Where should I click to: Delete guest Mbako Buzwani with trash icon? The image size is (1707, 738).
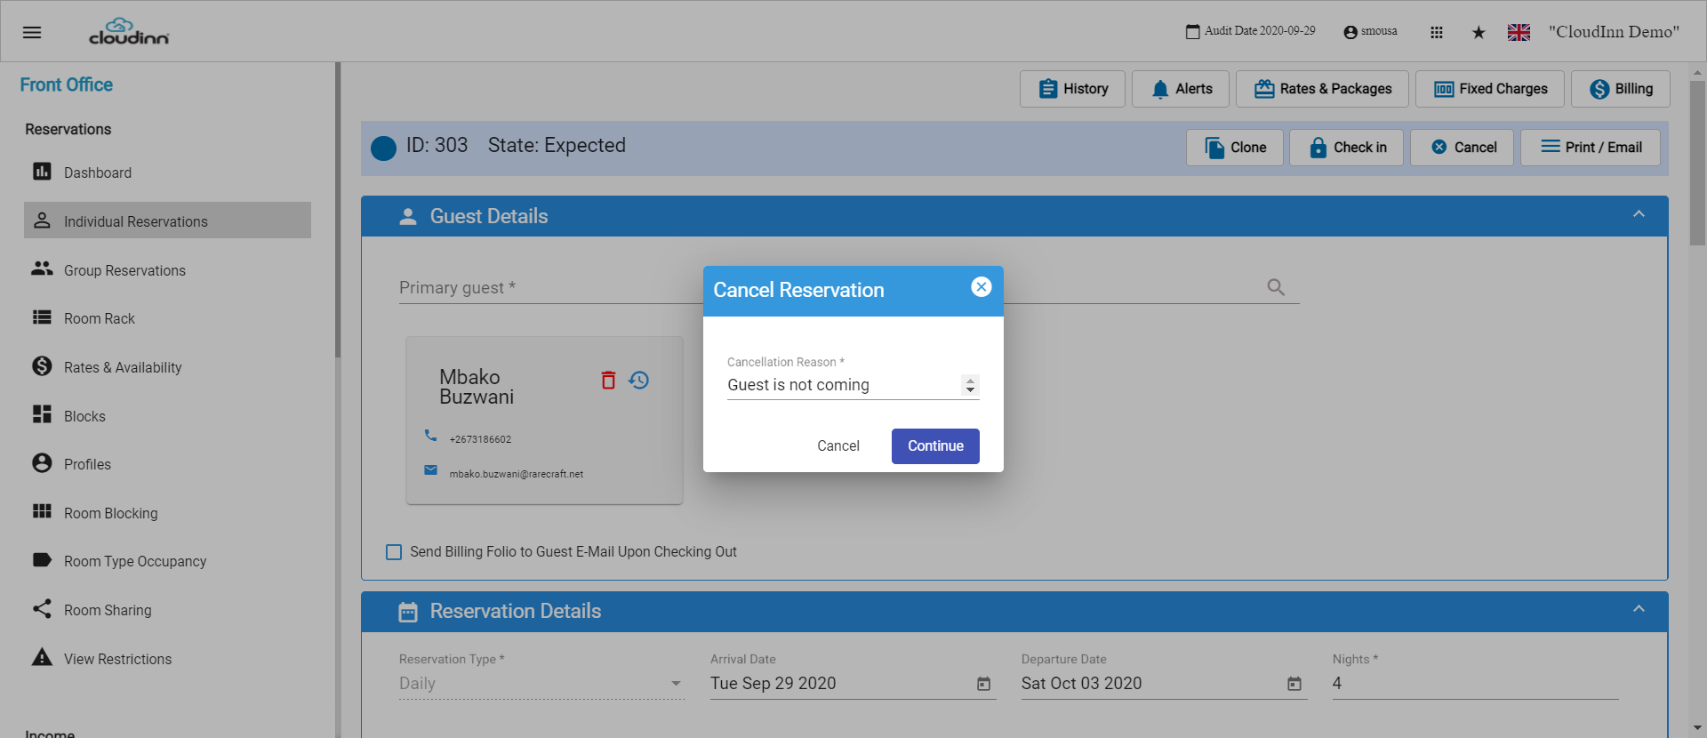(608, 380)
